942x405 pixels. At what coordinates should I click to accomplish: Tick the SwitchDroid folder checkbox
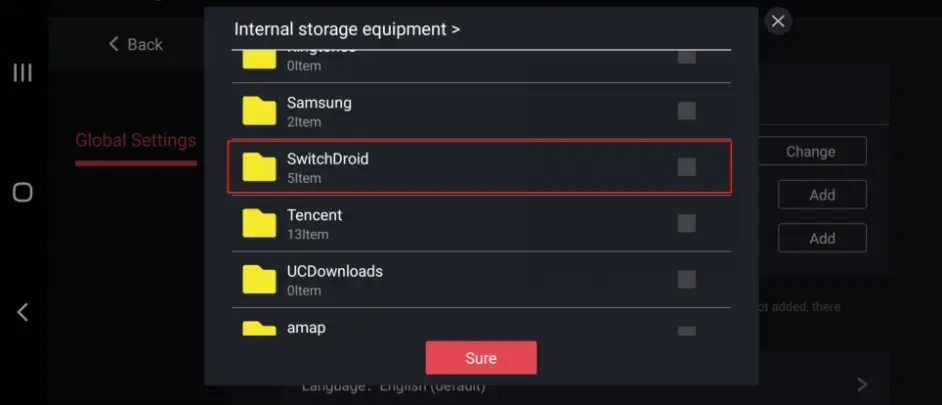[687, 167]
